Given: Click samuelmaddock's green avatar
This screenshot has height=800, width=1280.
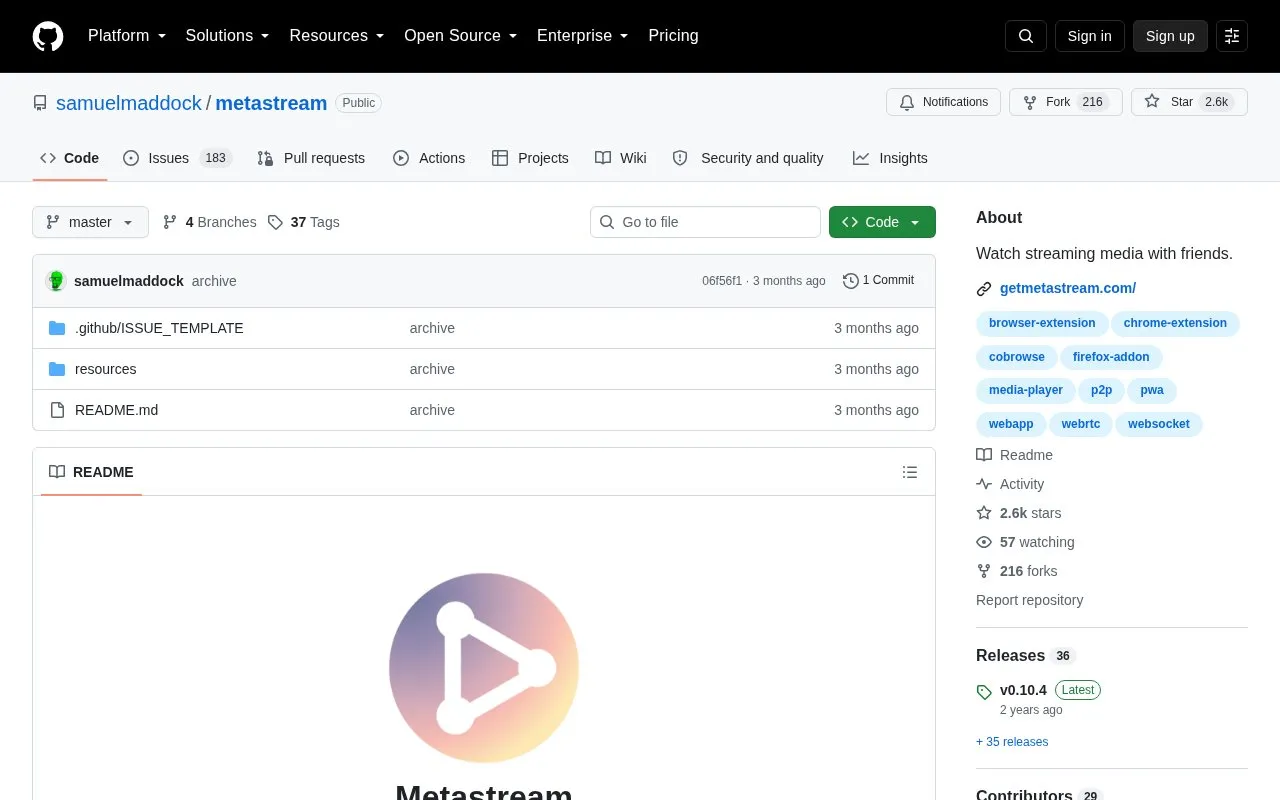Looking at the screenshot, I should click(56, 281).
